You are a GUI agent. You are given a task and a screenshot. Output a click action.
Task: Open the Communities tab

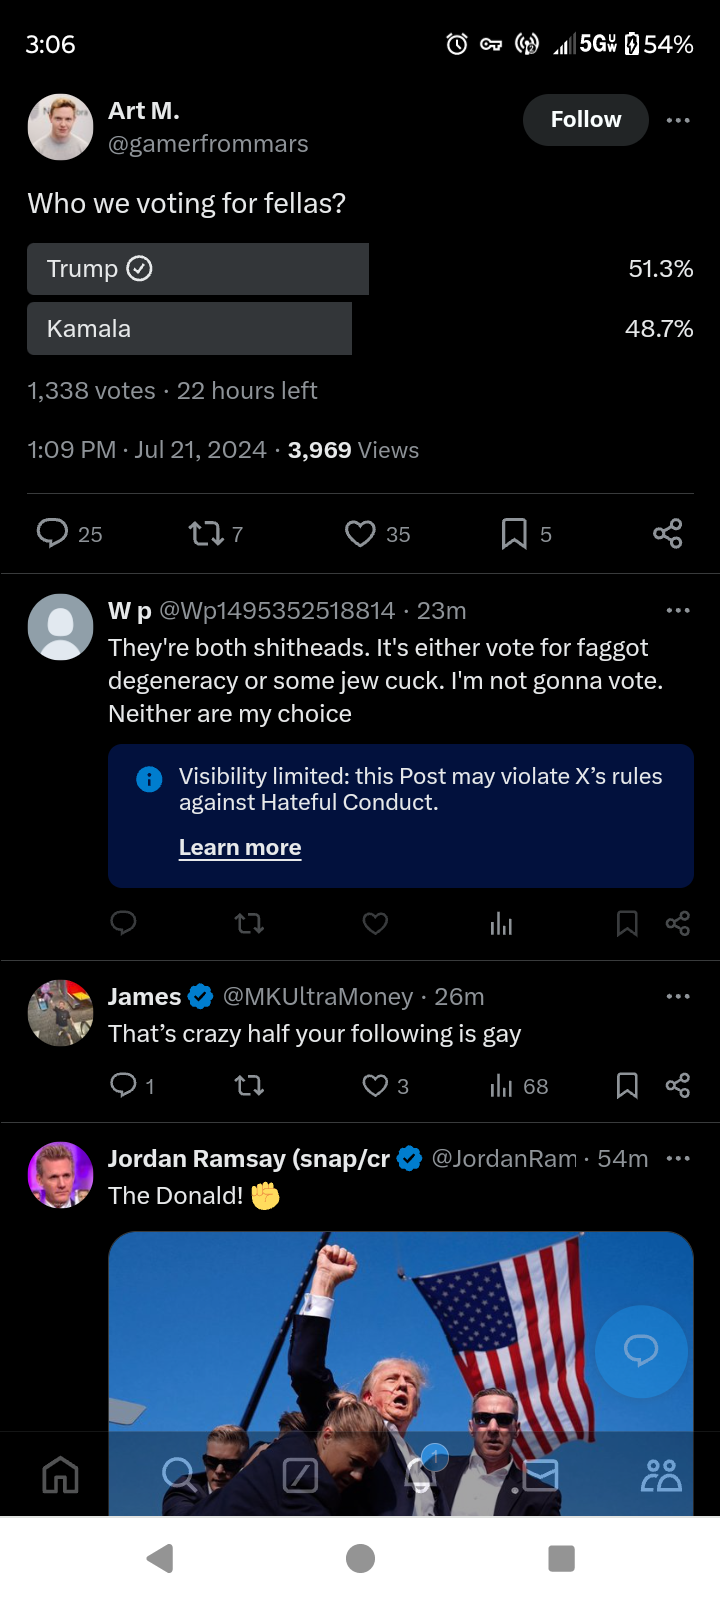point(661,1475)
